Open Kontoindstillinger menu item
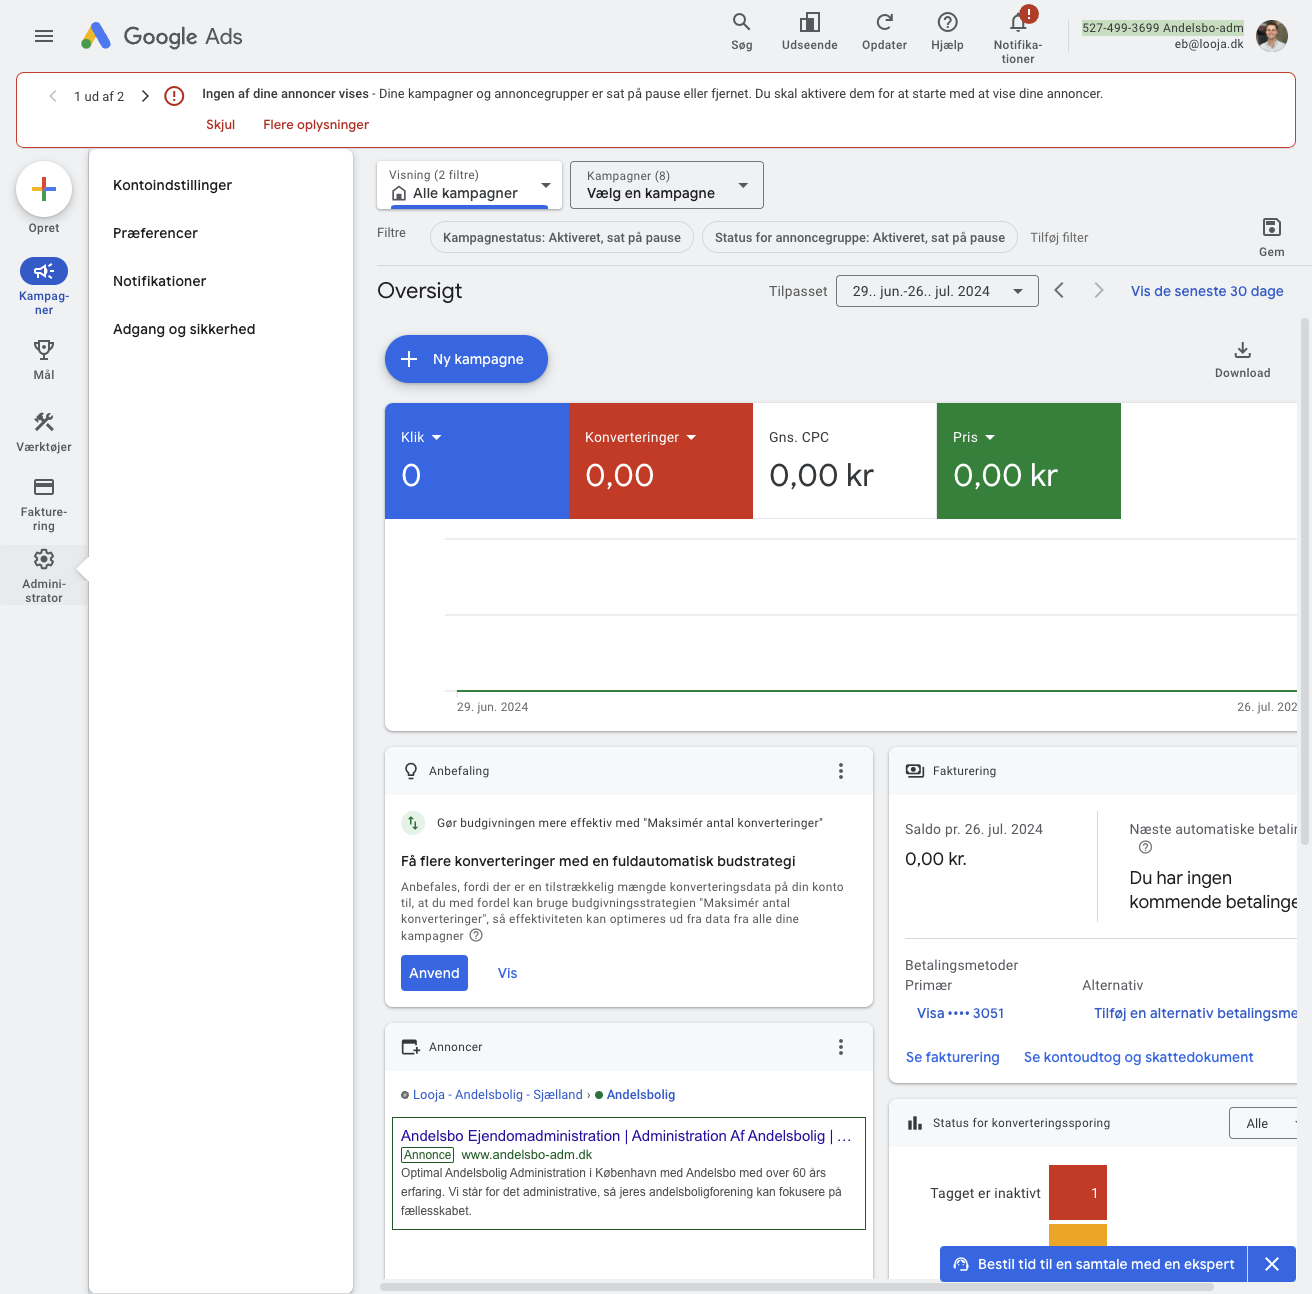This screenshot has height=1294, width=1312. (x=172, y=185)
